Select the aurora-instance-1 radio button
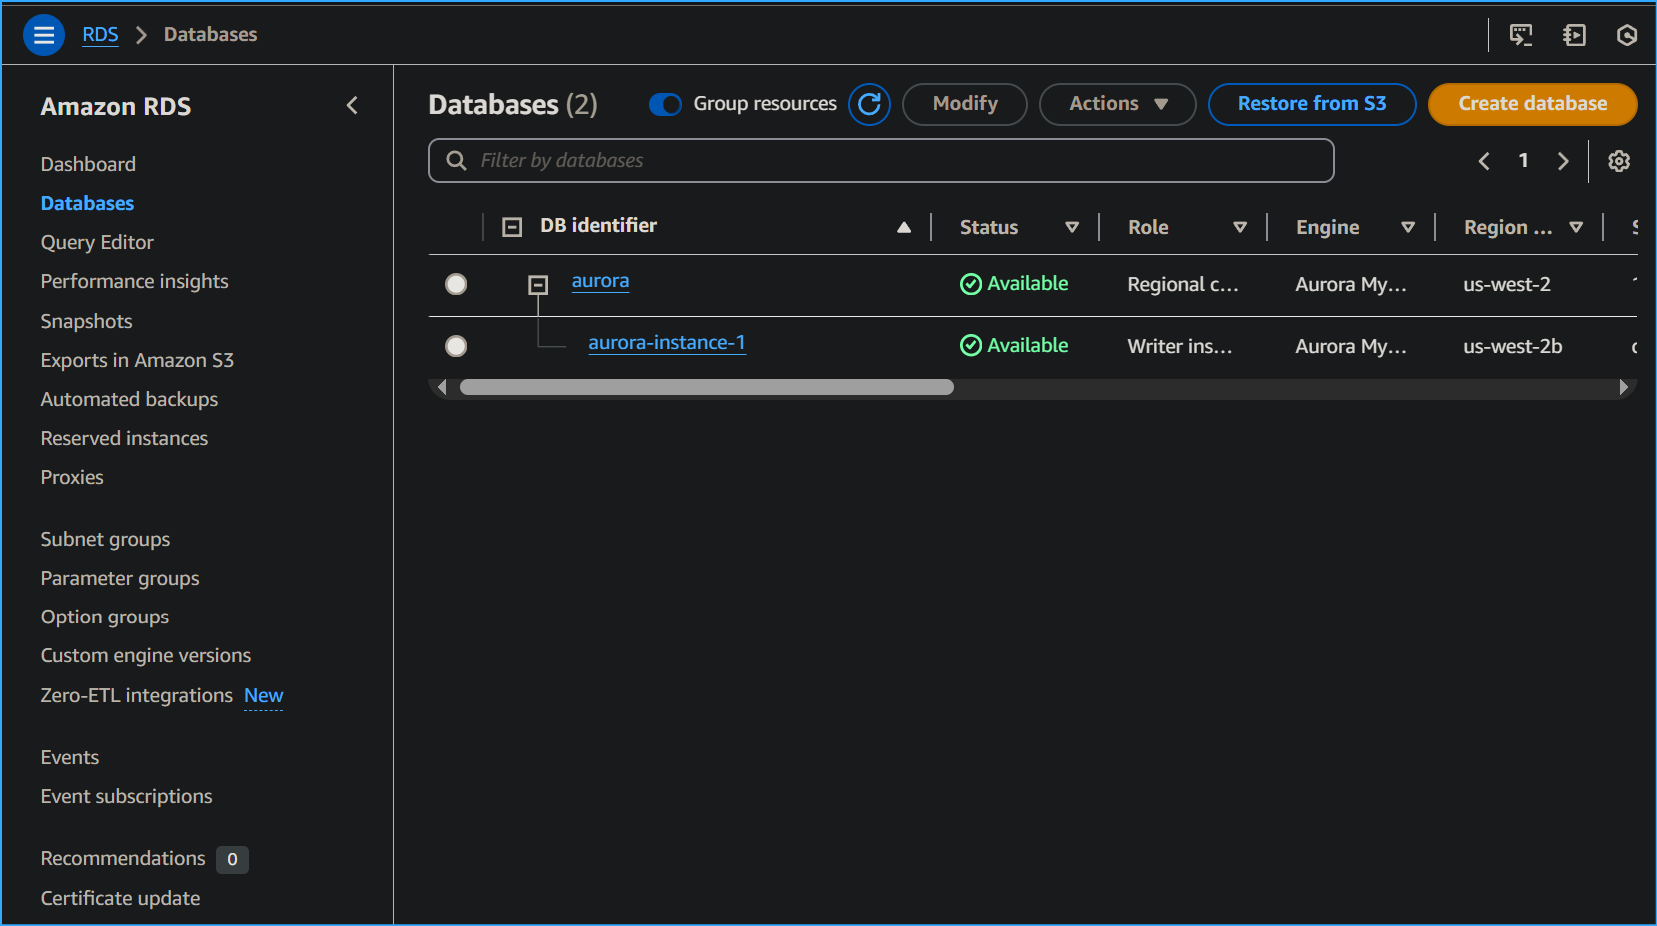The width and height of the screenshot is (1657, 926). coord(456,346)
